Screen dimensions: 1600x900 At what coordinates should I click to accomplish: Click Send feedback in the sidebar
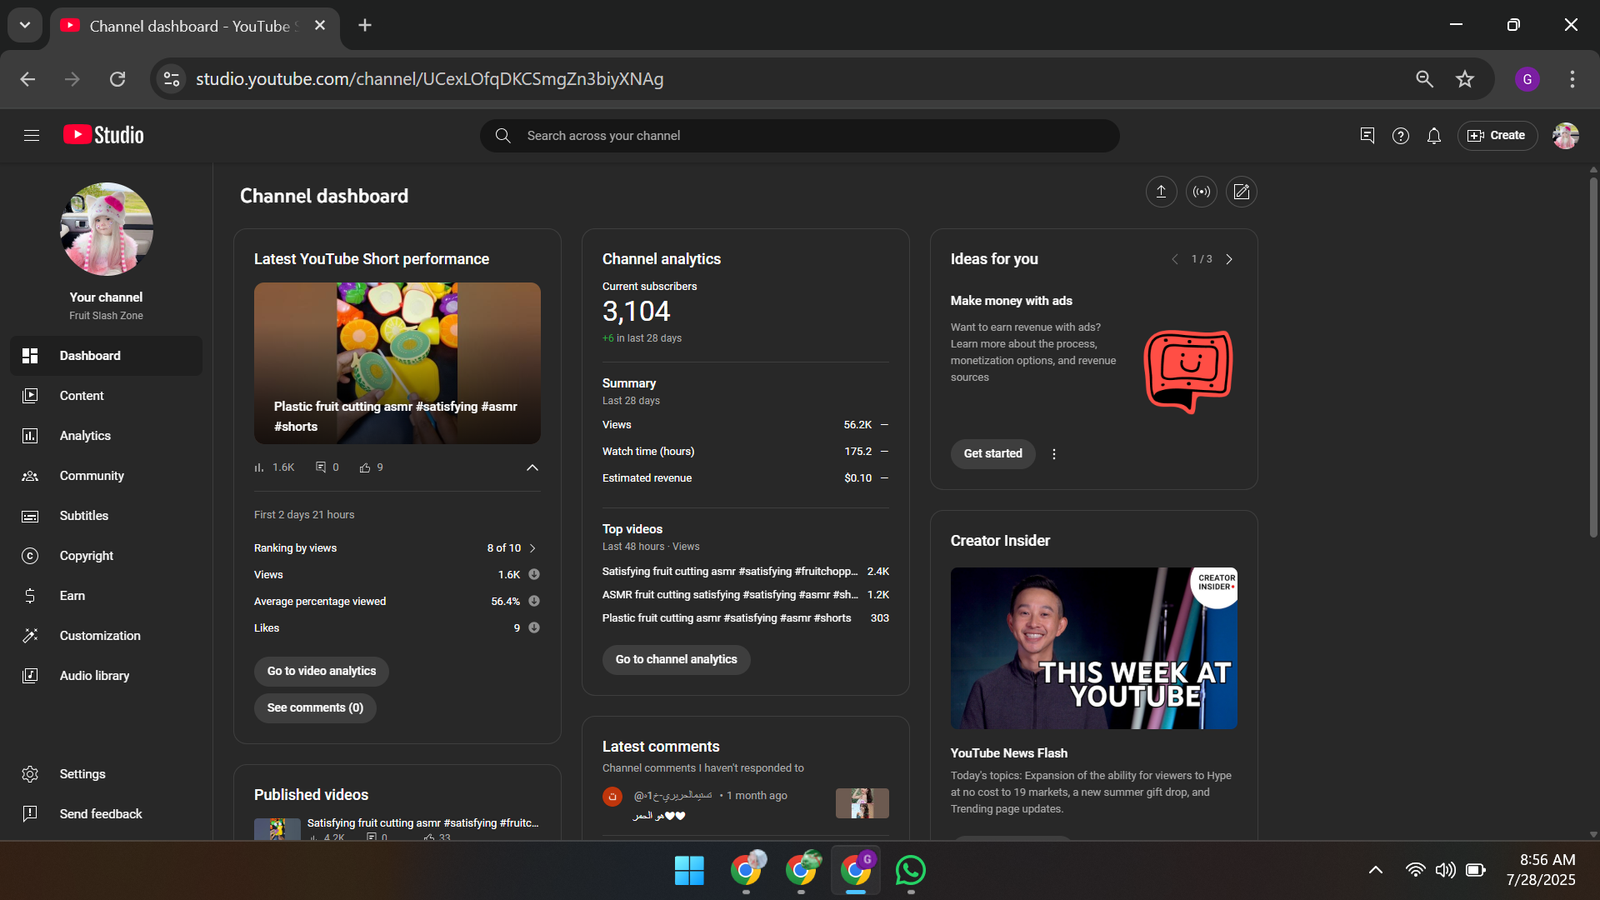(x=106, y=814)
